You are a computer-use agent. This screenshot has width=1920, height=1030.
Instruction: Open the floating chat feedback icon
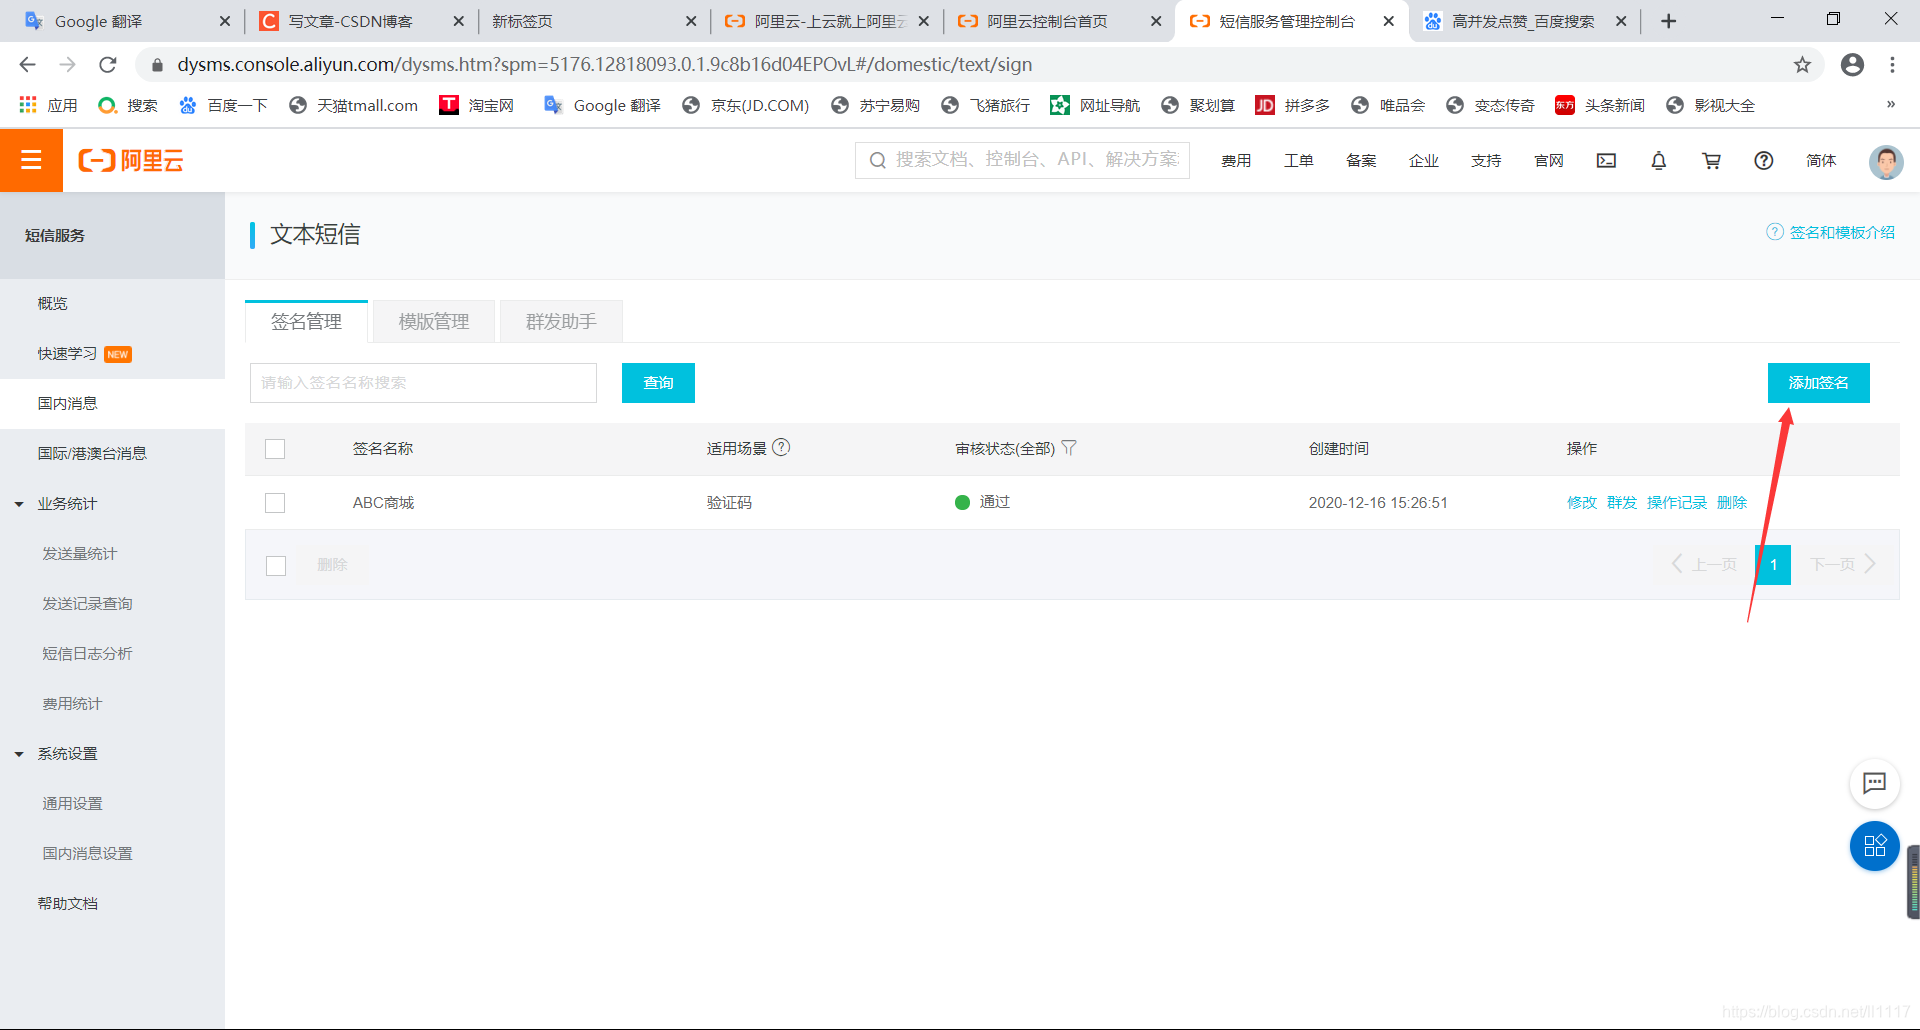tap(1876, 784)
